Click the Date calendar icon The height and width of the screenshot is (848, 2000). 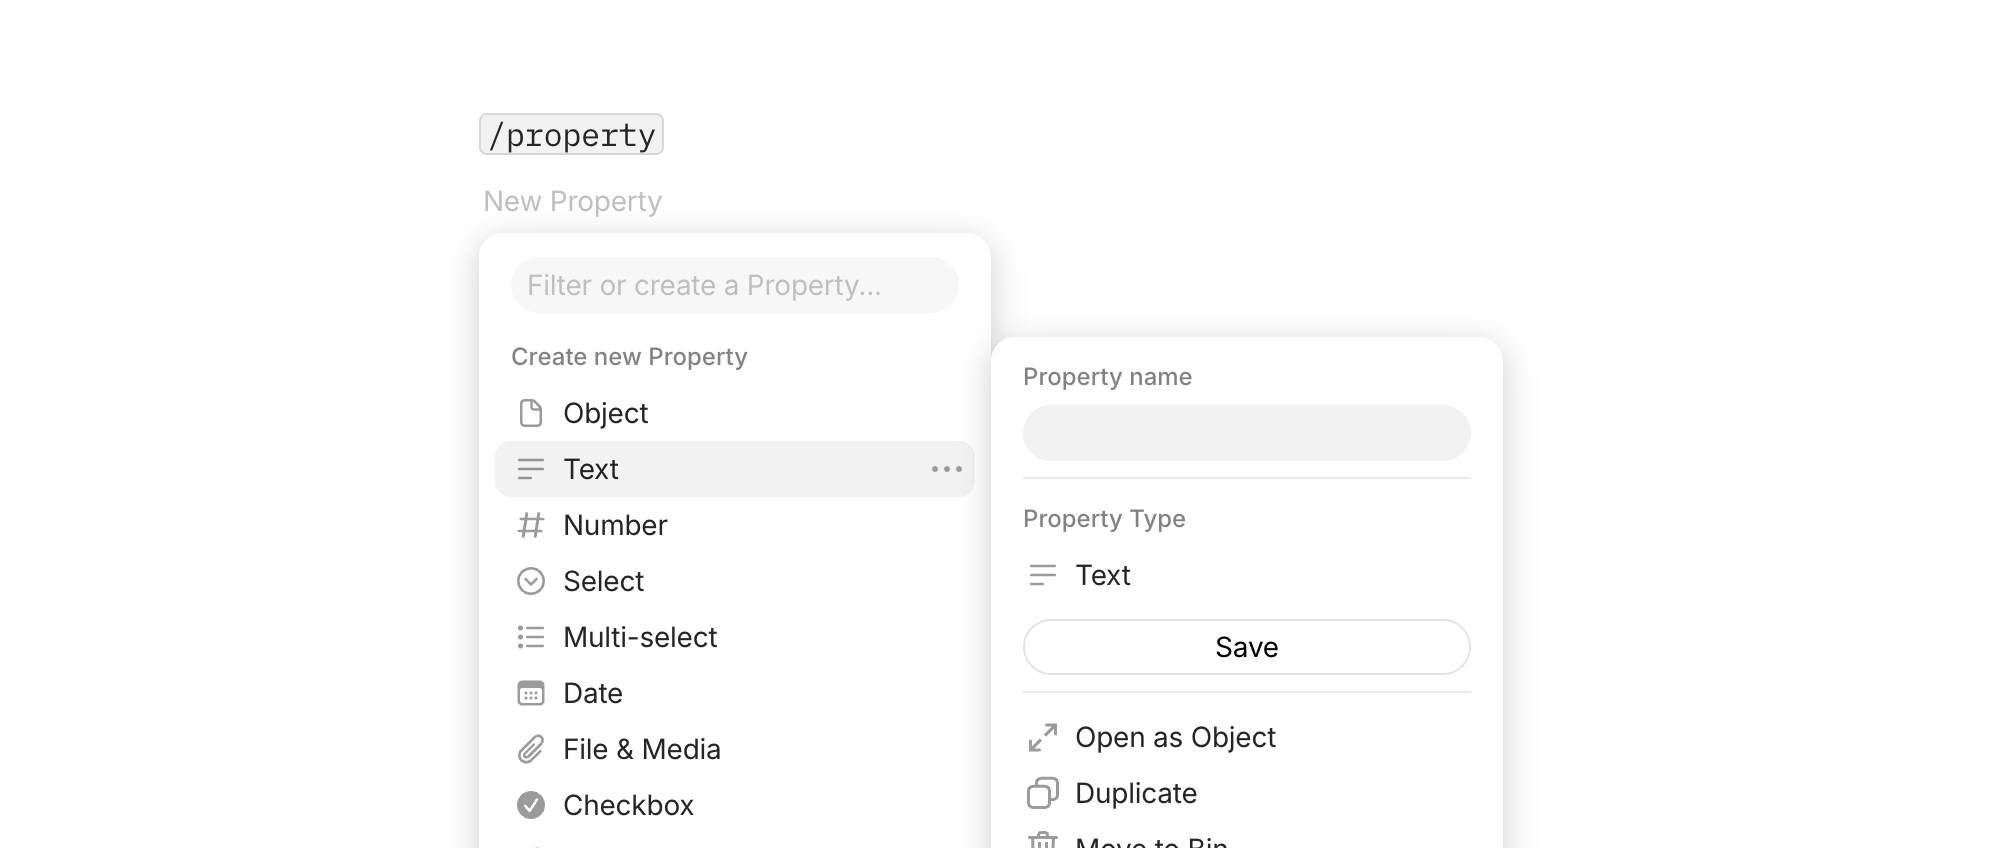[x=531, y=693]
